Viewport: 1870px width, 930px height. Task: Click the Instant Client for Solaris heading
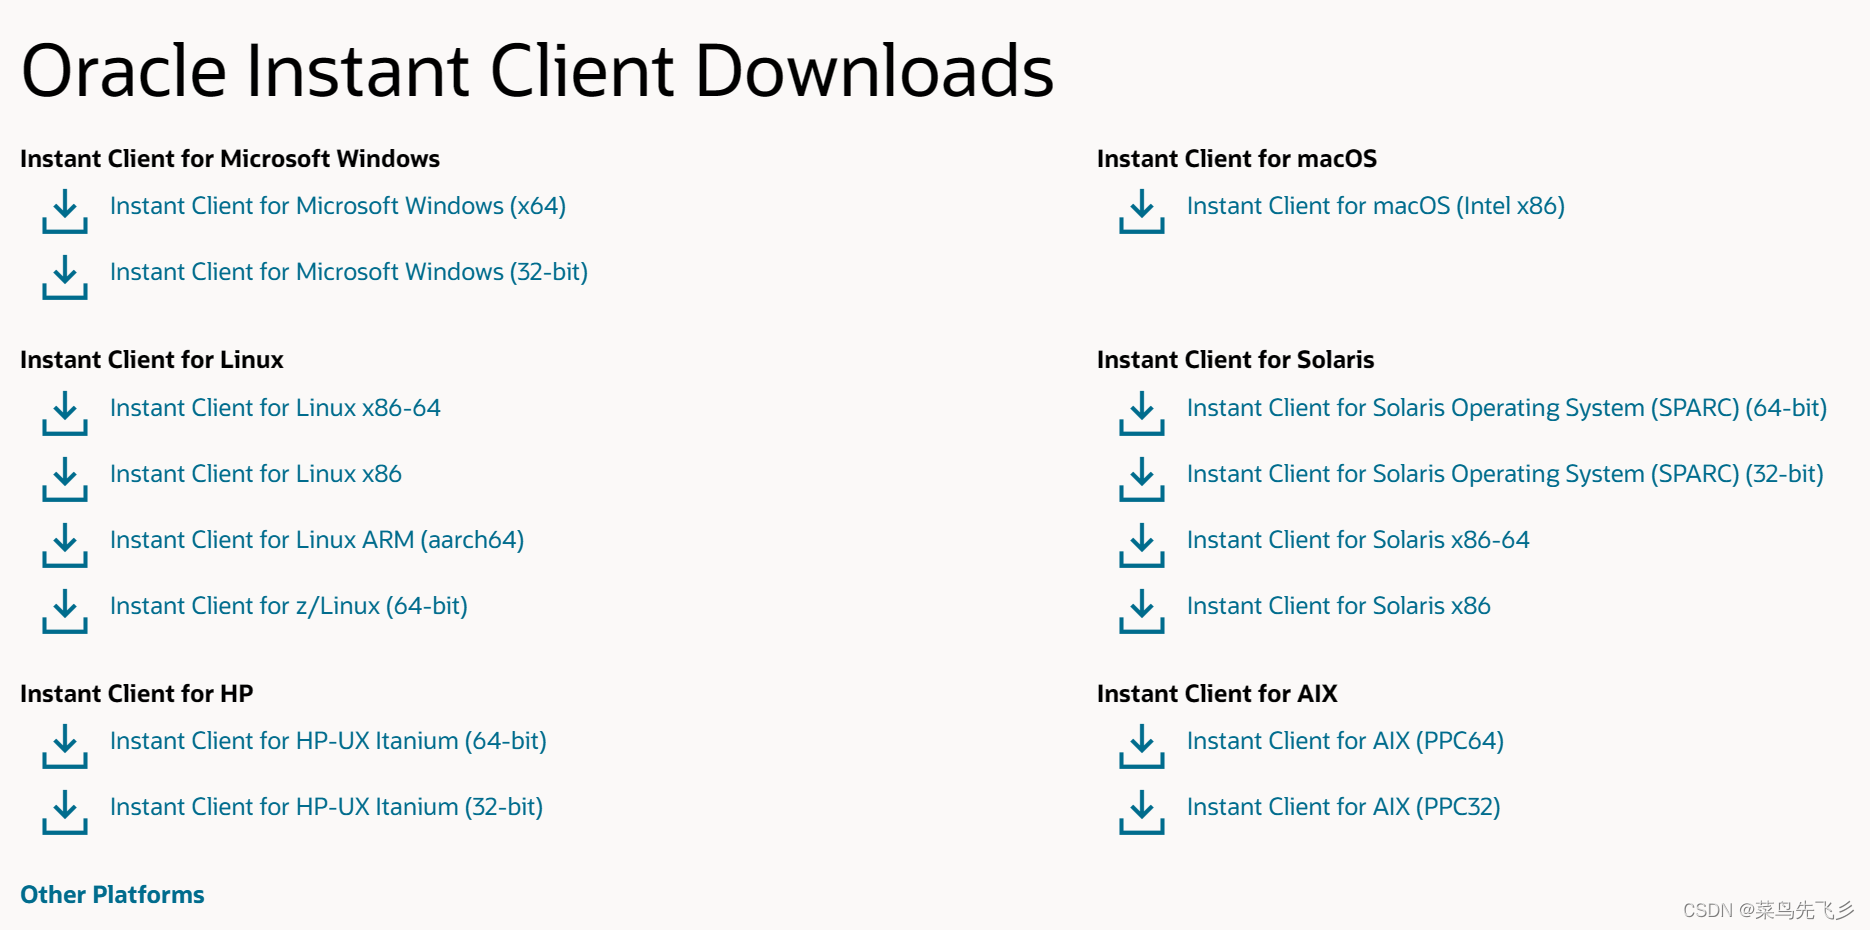coord(1236,360)
